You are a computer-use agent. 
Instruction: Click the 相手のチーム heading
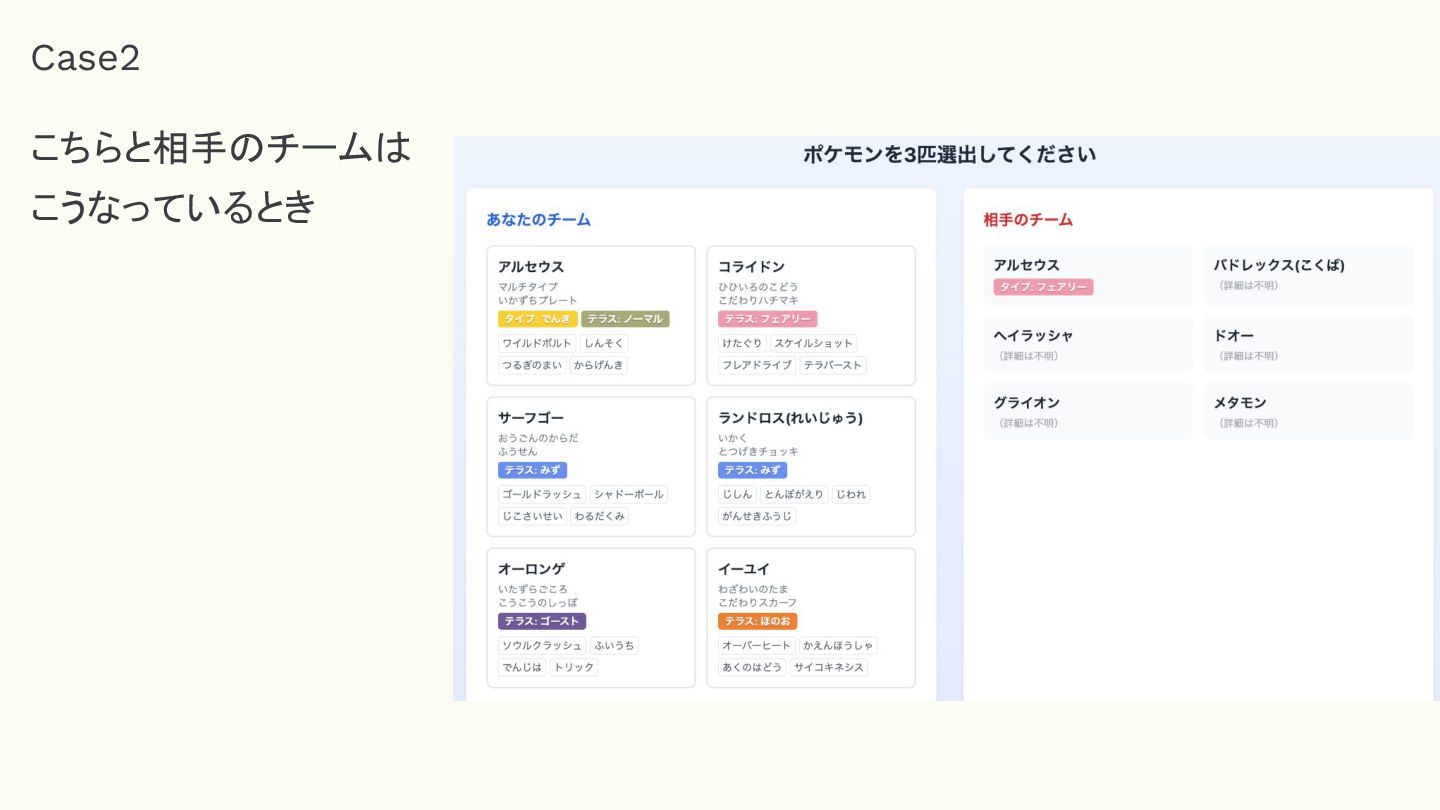[1028, 219]
